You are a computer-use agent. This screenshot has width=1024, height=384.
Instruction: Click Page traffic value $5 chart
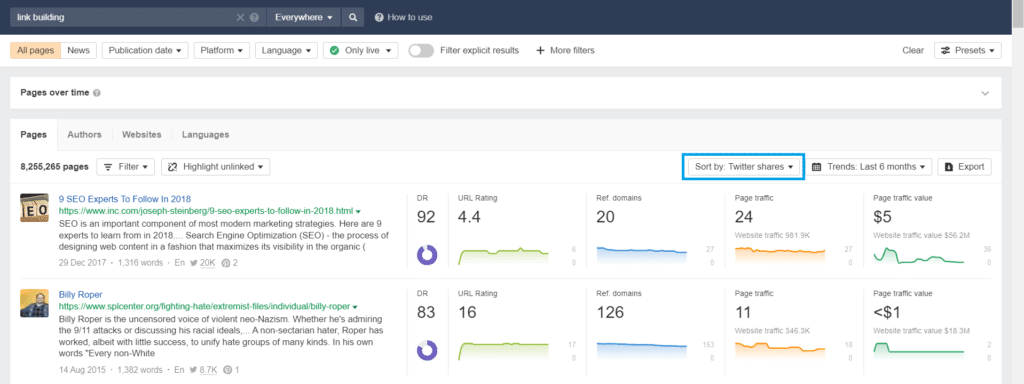[919, 255]
